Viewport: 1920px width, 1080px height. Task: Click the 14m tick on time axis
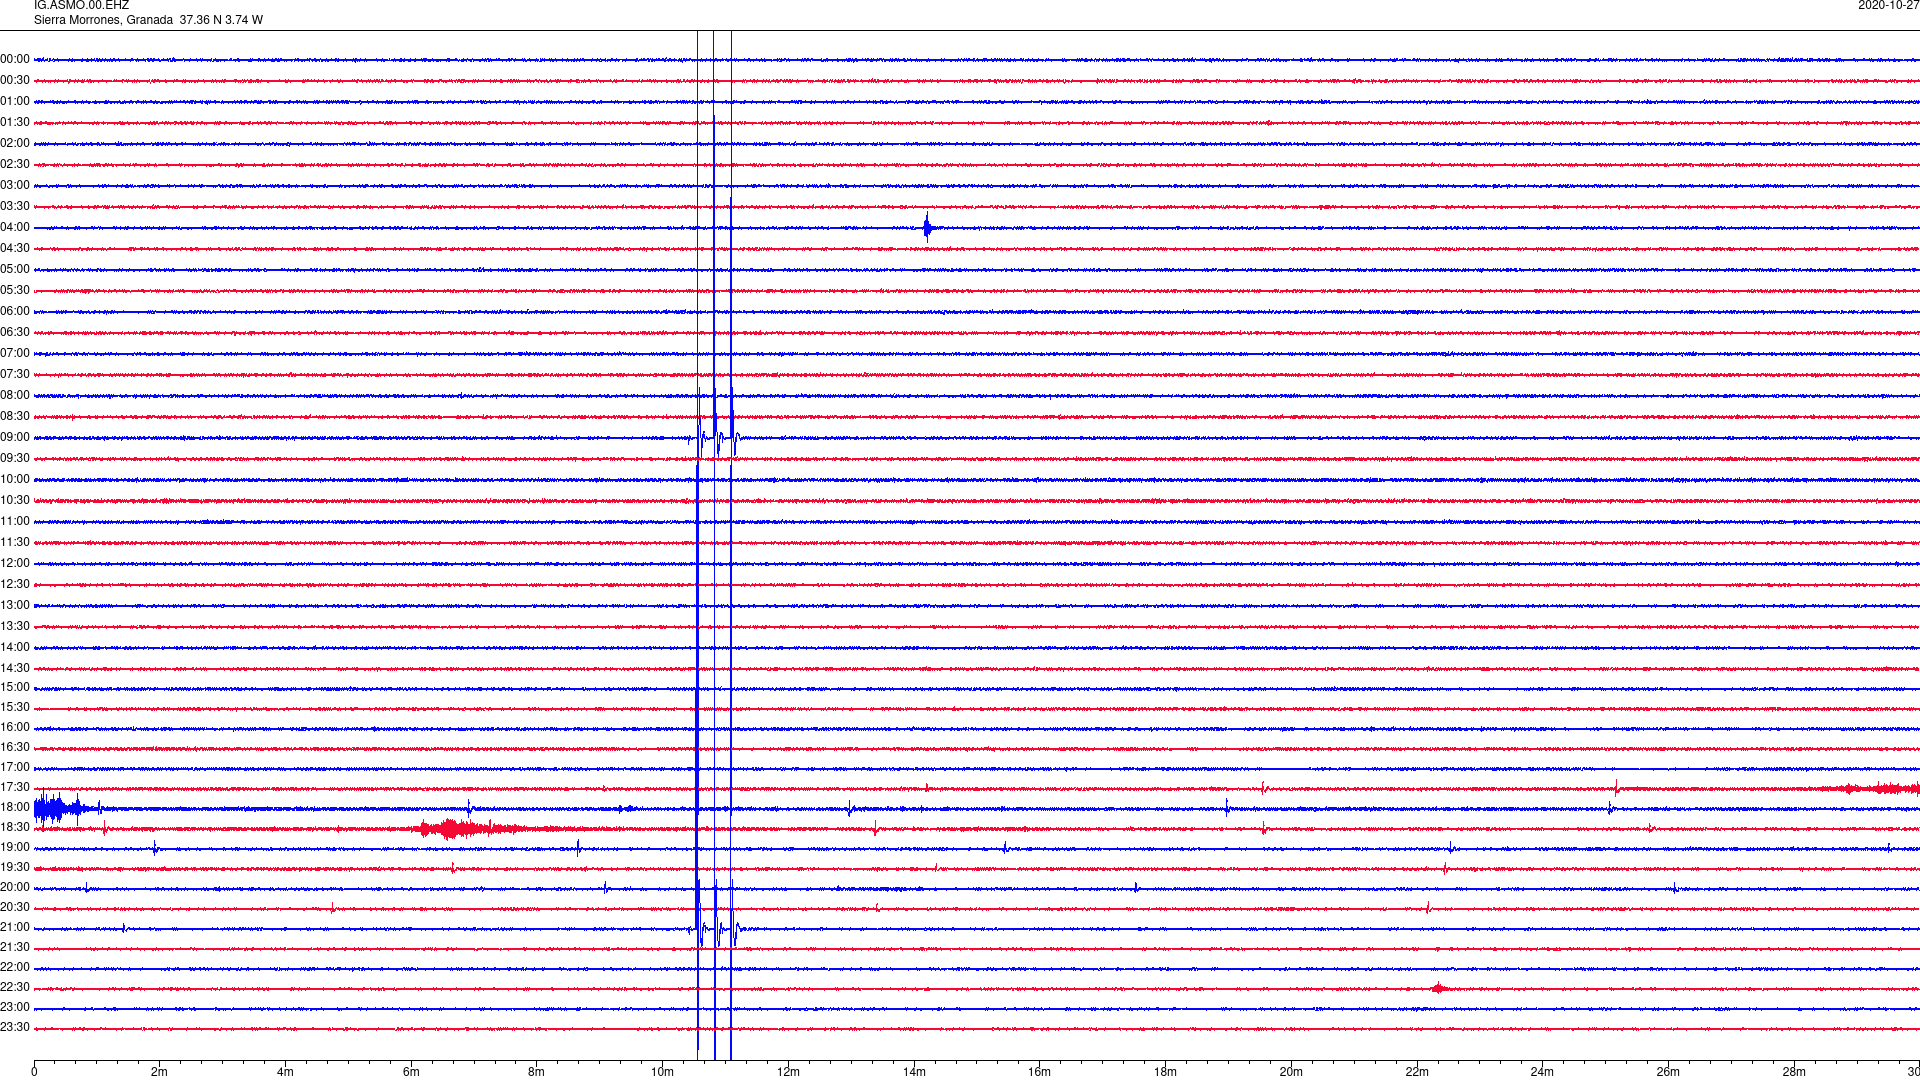pos(914,1072)
